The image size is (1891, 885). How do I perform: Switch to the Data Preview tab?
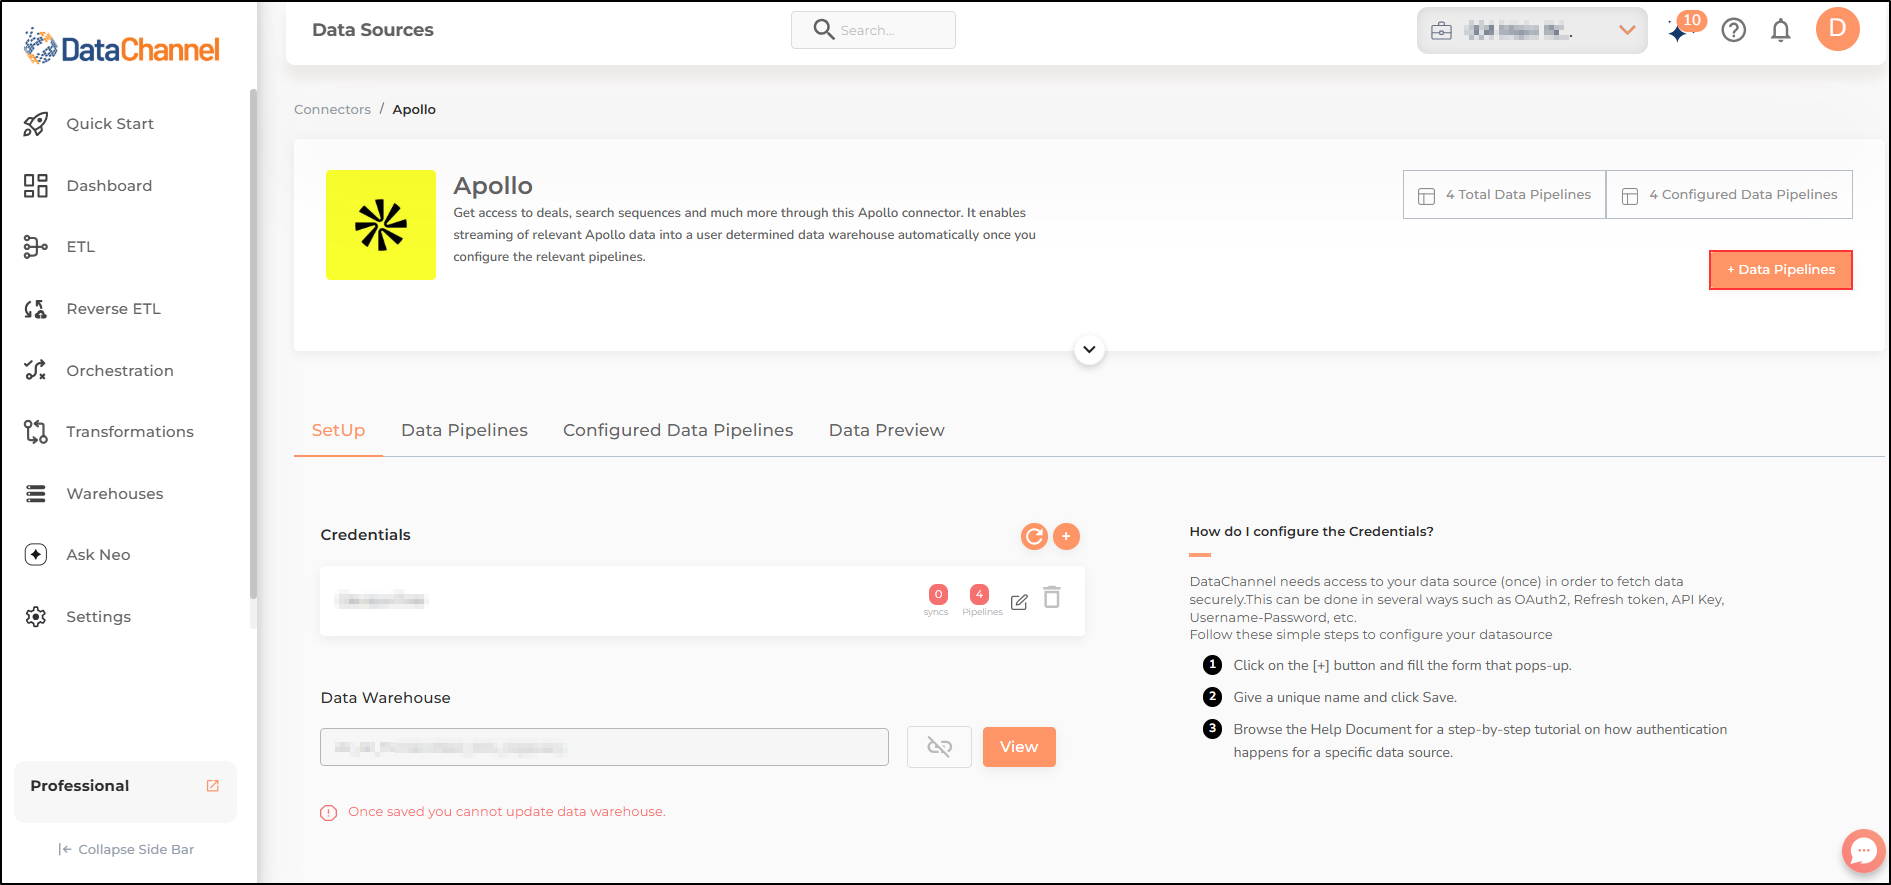pyautogui.click(x=887, y=431)
